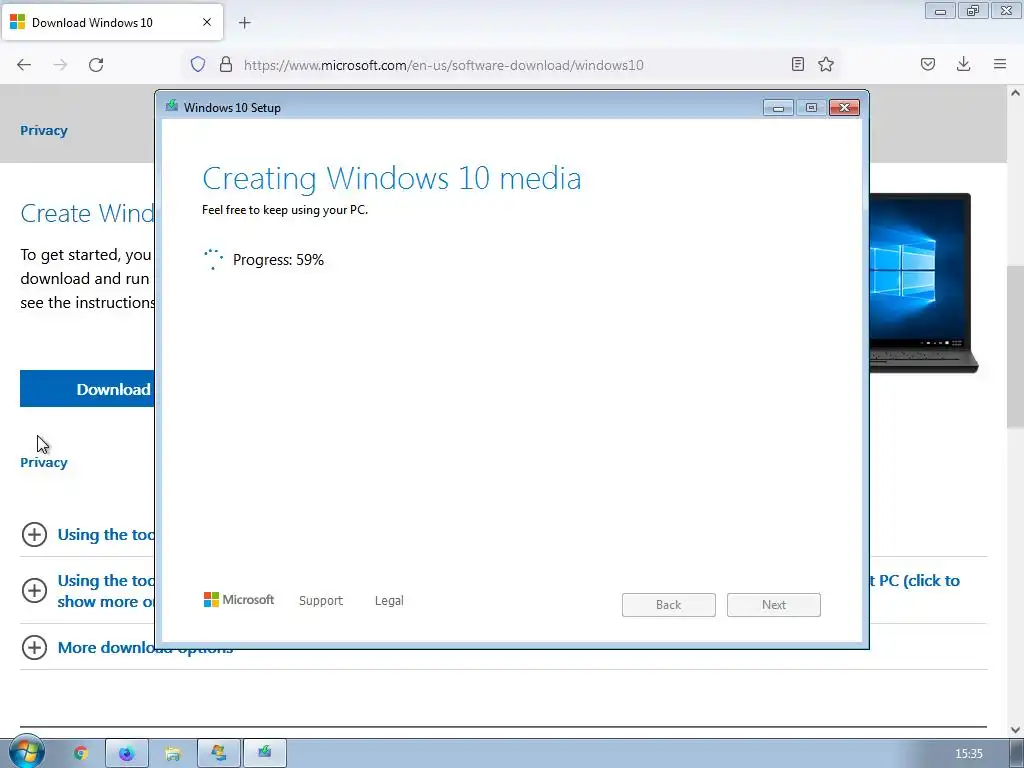Bookmark this page with the star icon
Viewport: 1024px width, 768px height.
pos(826,64)
